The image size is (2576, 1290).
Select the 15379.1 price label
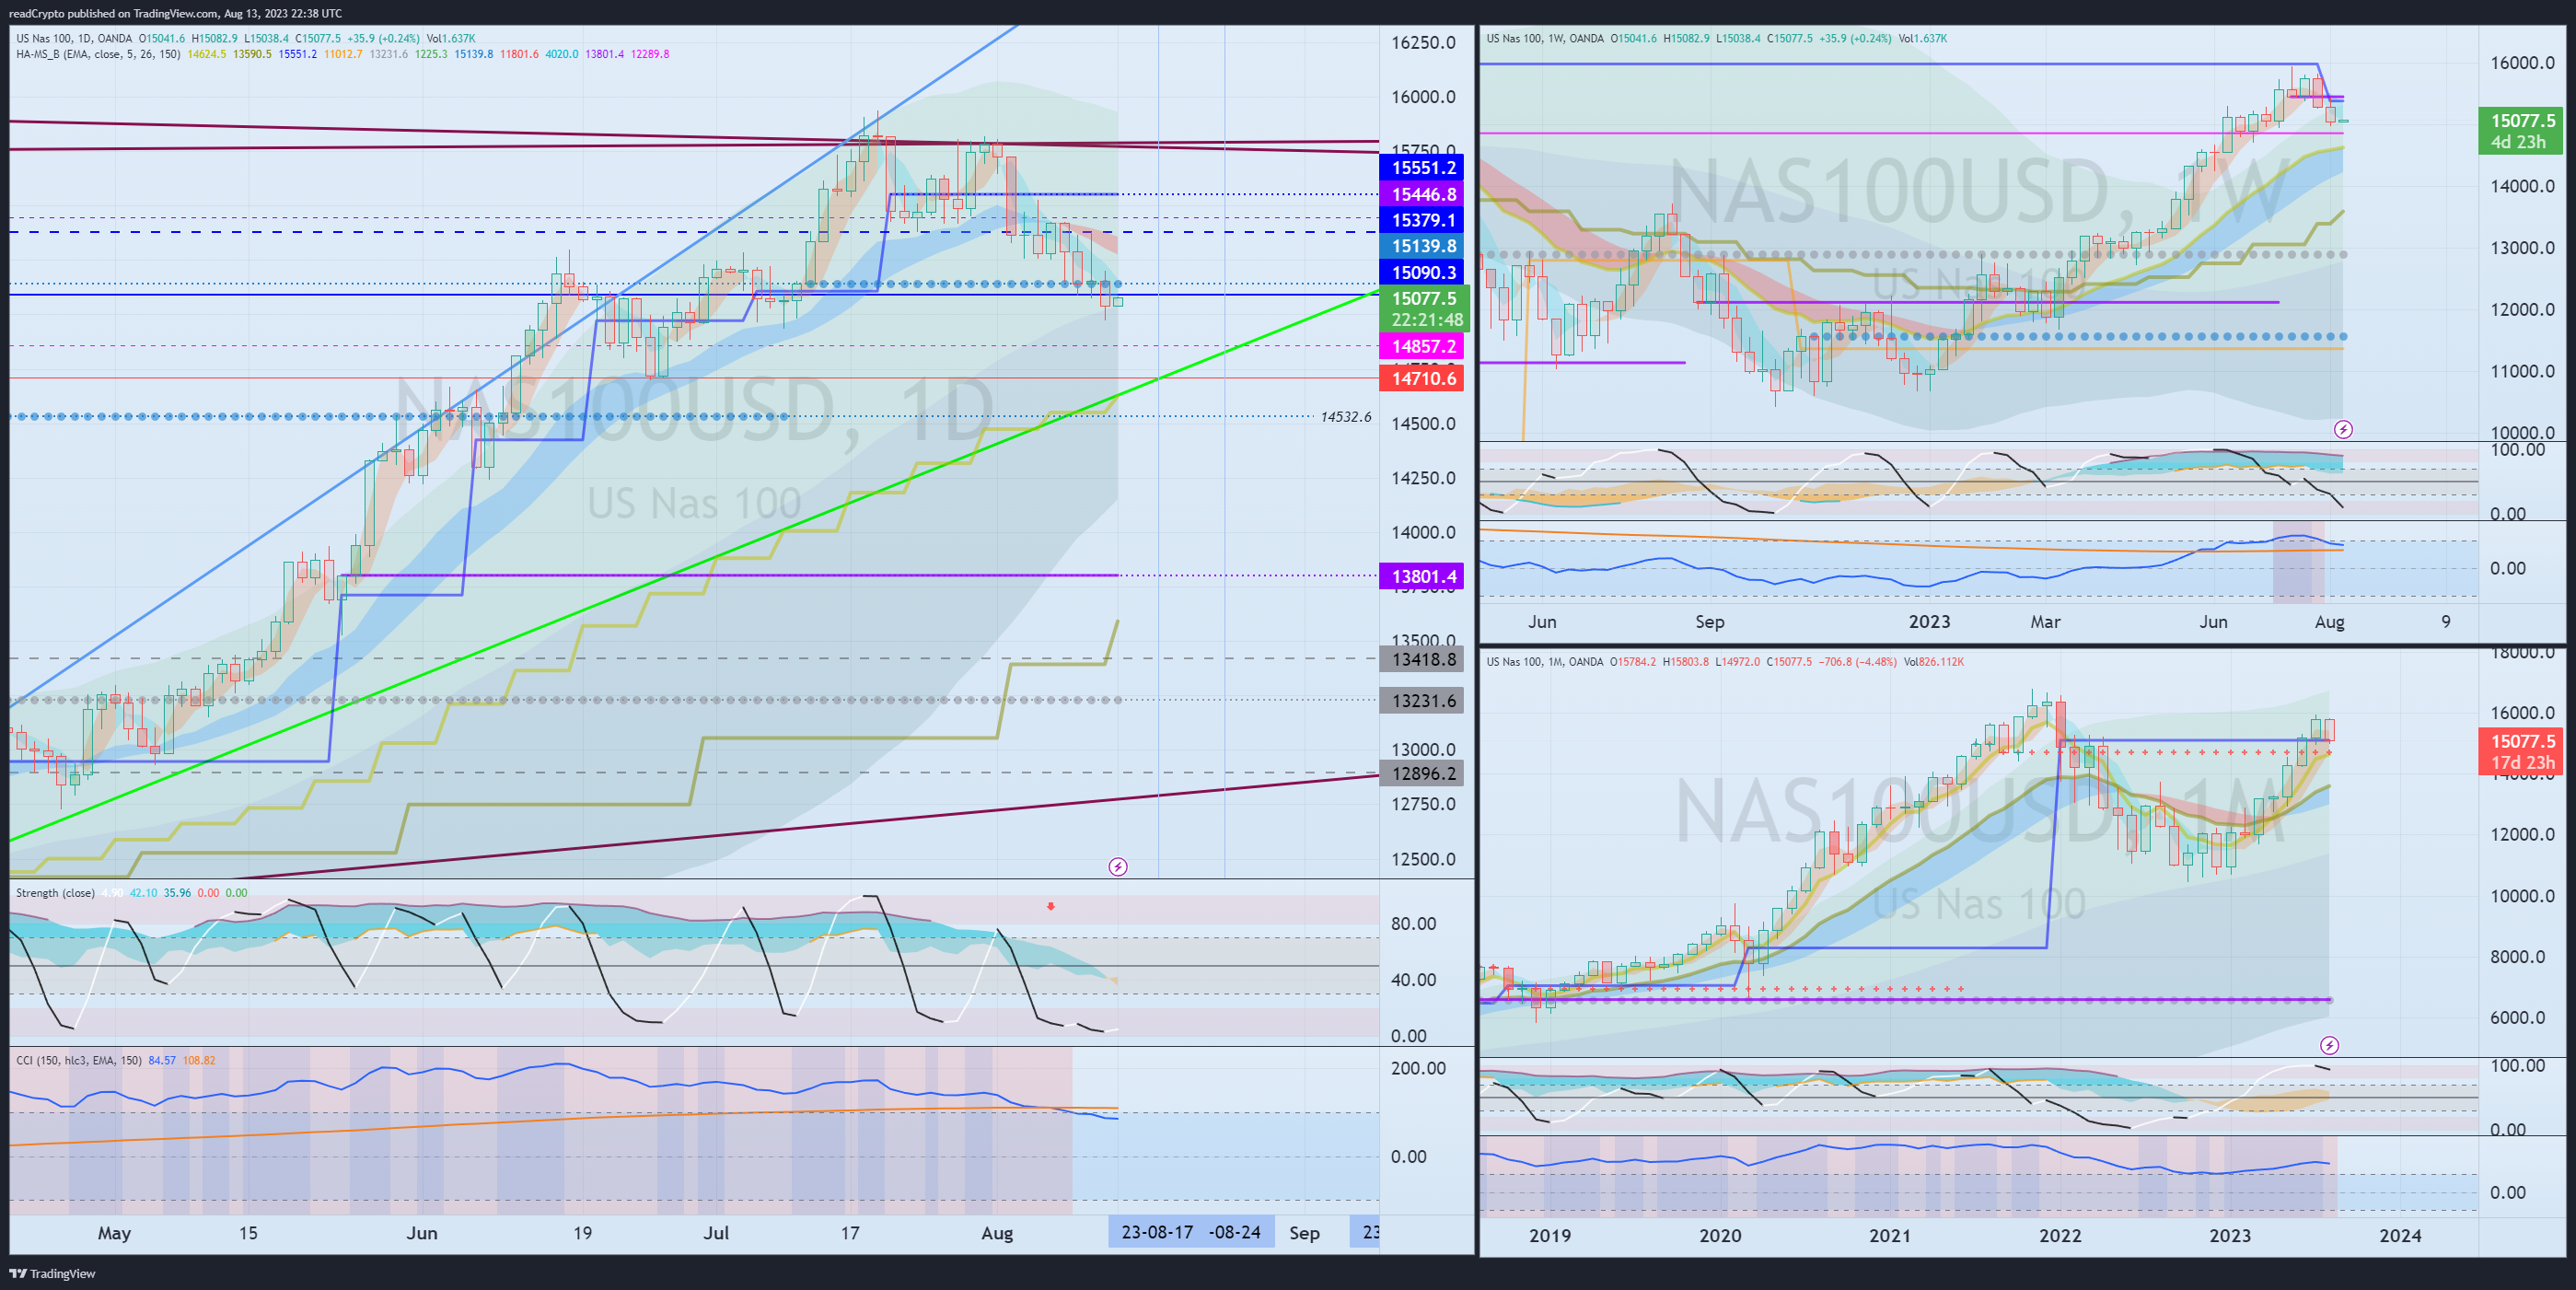click(x=1421, y=220)
